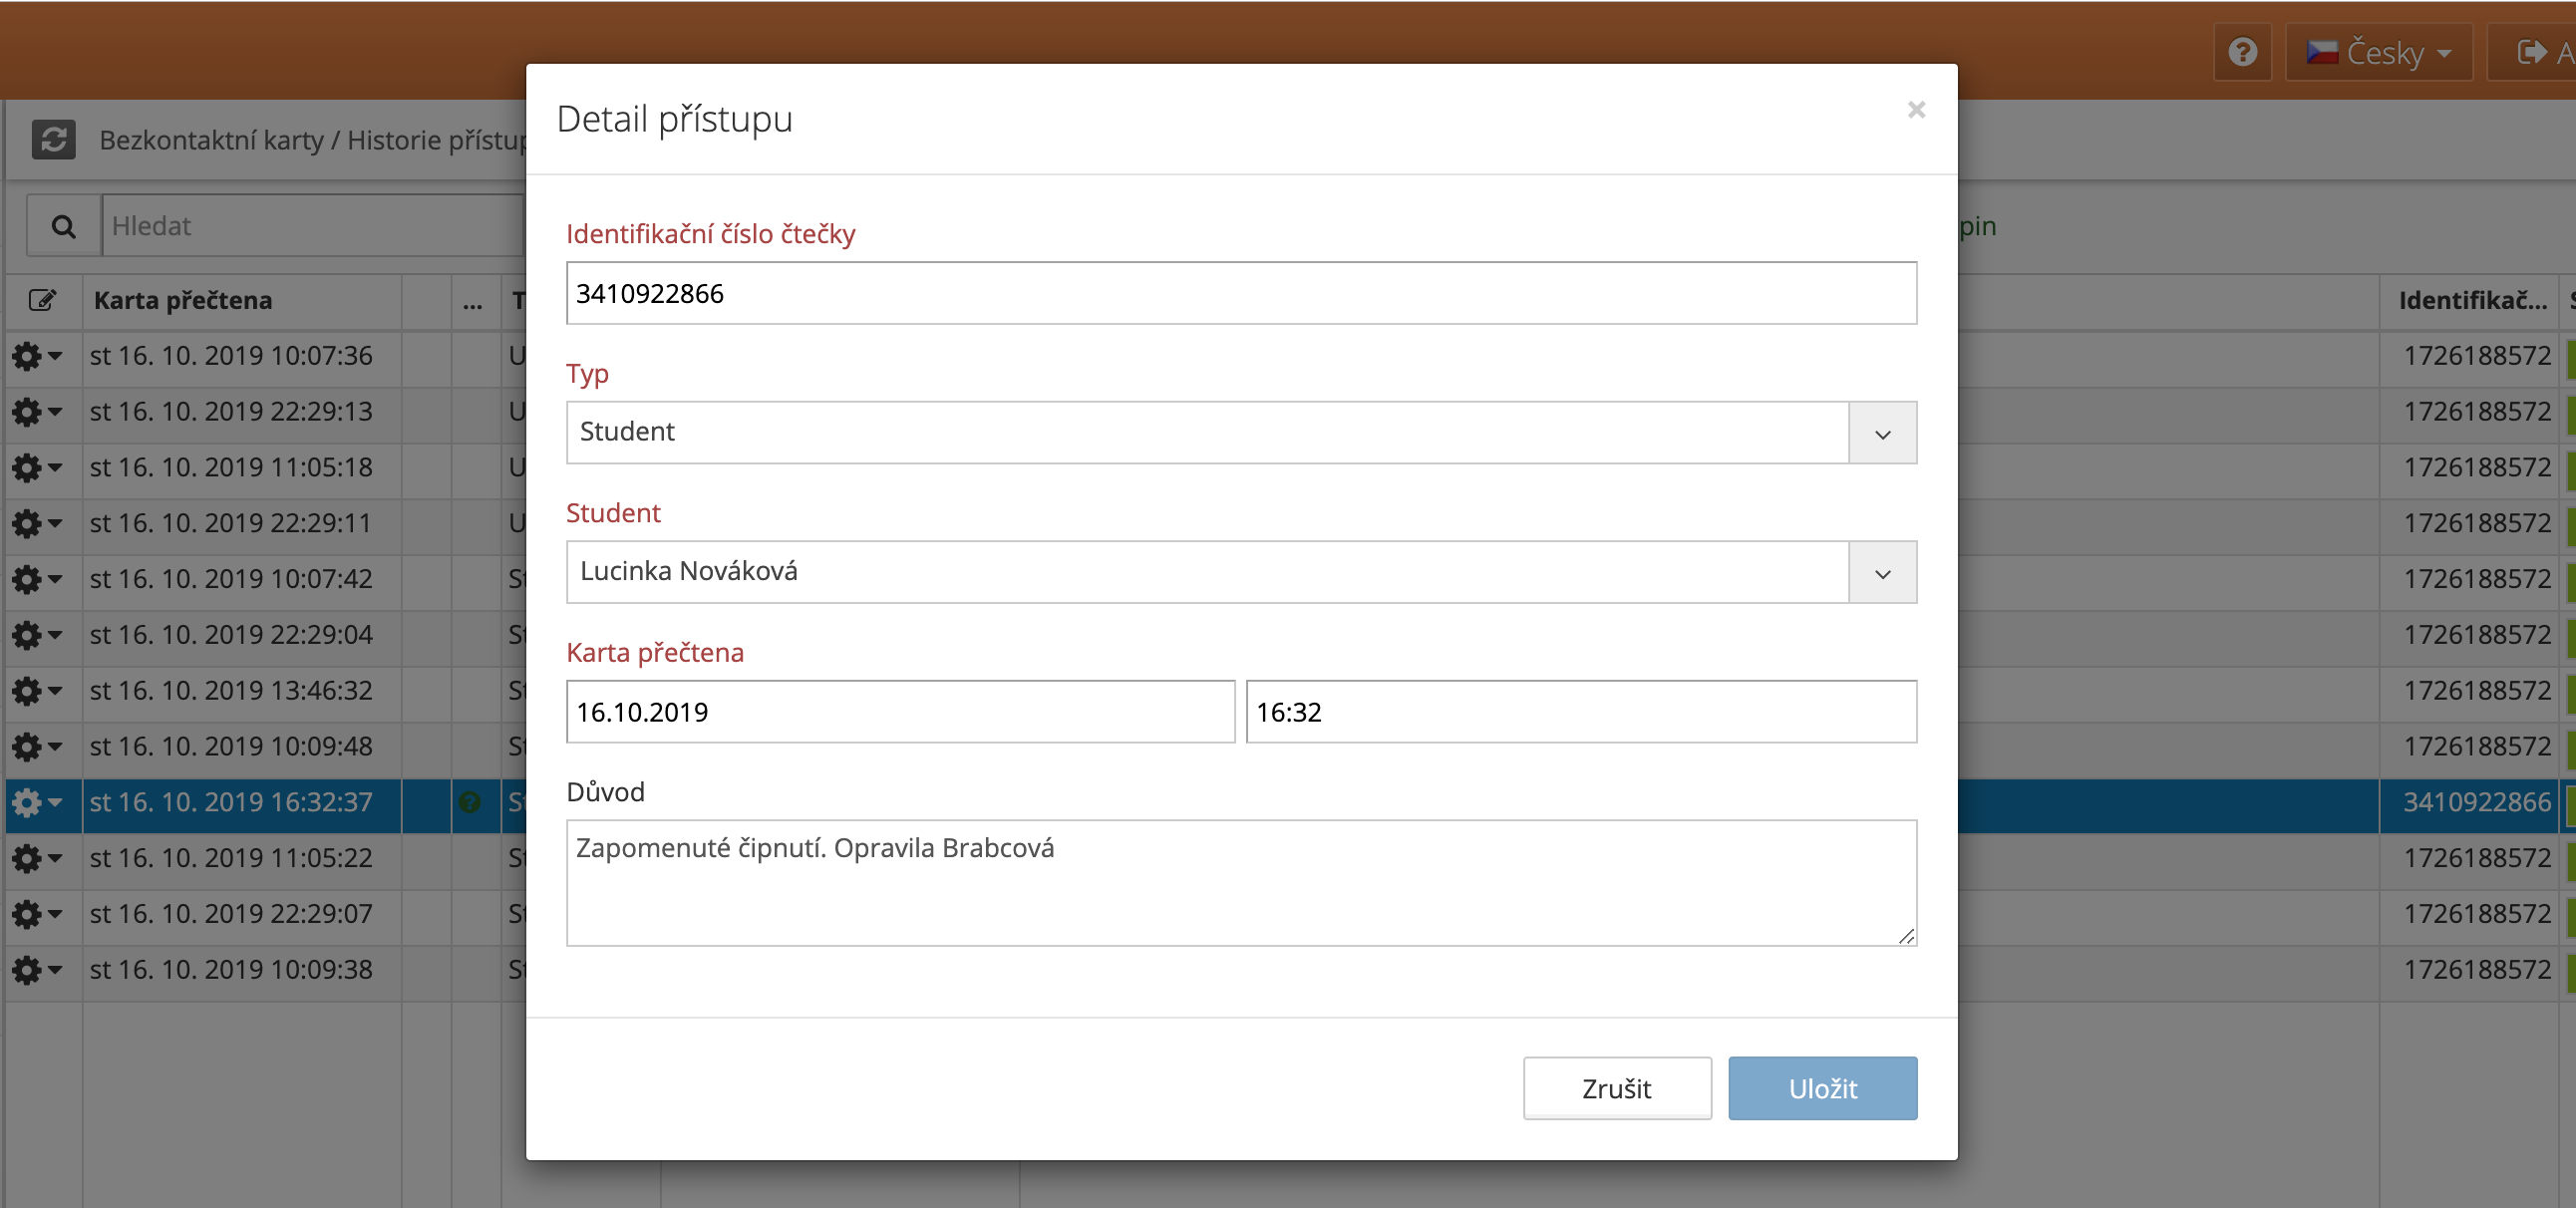Viewport: 2576px width, 1208px height.
Task: Click the refresh icon beside the breadcrumb
Action: click(53, 139)
